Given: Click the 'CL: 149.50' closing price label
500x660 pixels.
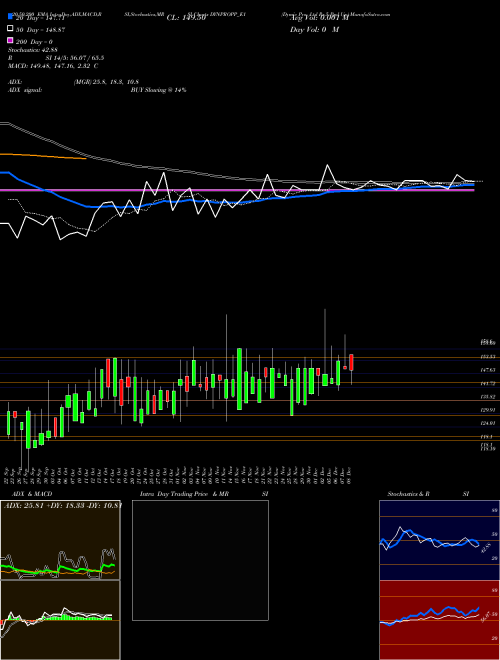Looking at the screenshot, I should click(x=186, y=18).
